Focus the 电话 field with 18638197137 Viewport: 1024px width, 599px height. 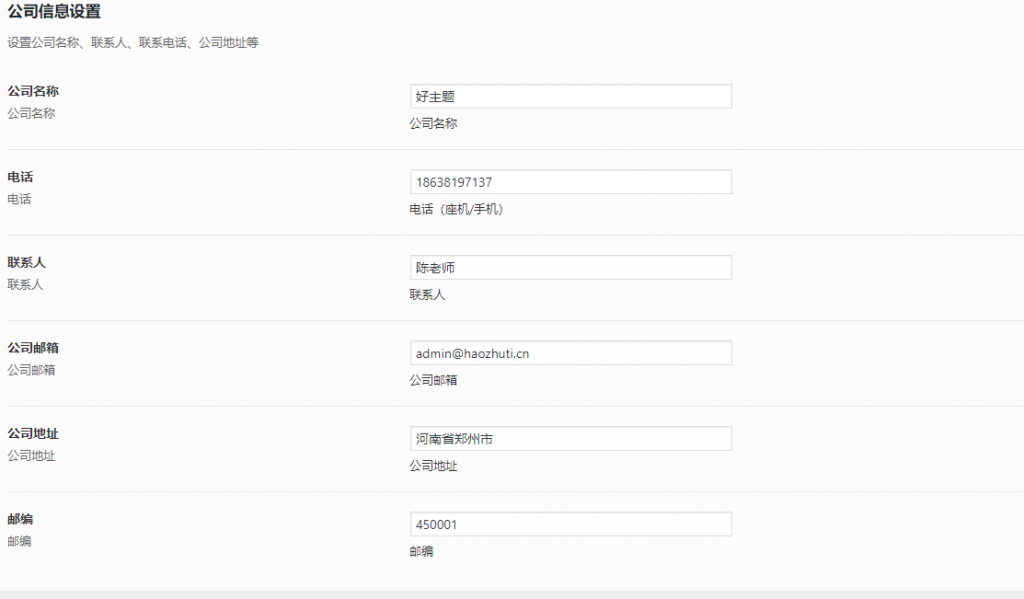[x=571, y=182]
